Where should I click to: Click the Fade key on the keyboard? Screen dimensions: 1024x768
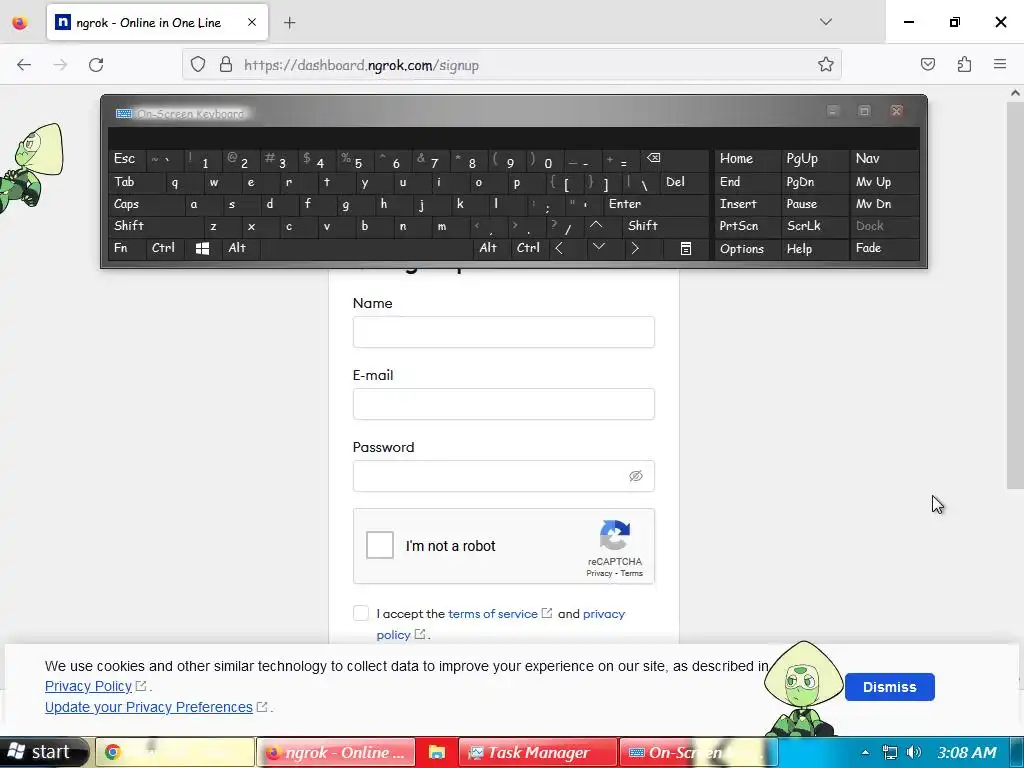tap(885, 248)
